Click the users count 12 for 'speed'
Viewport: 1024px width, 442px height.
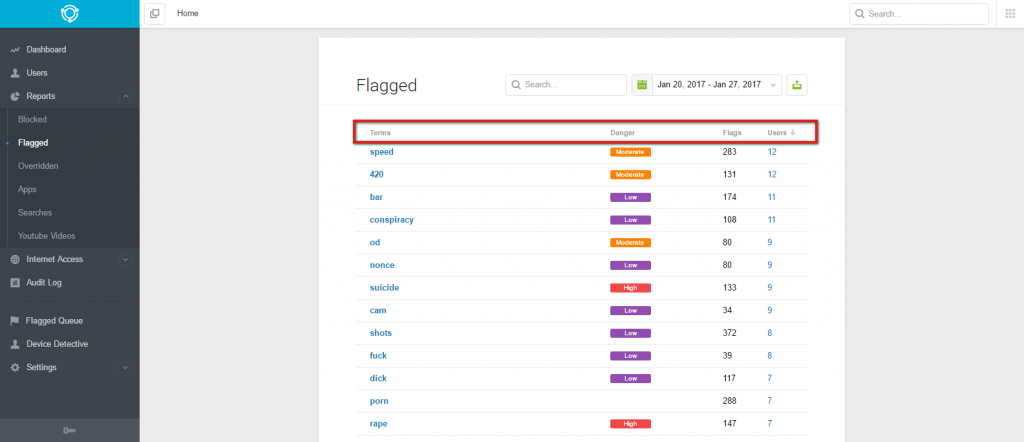(772, 152)
